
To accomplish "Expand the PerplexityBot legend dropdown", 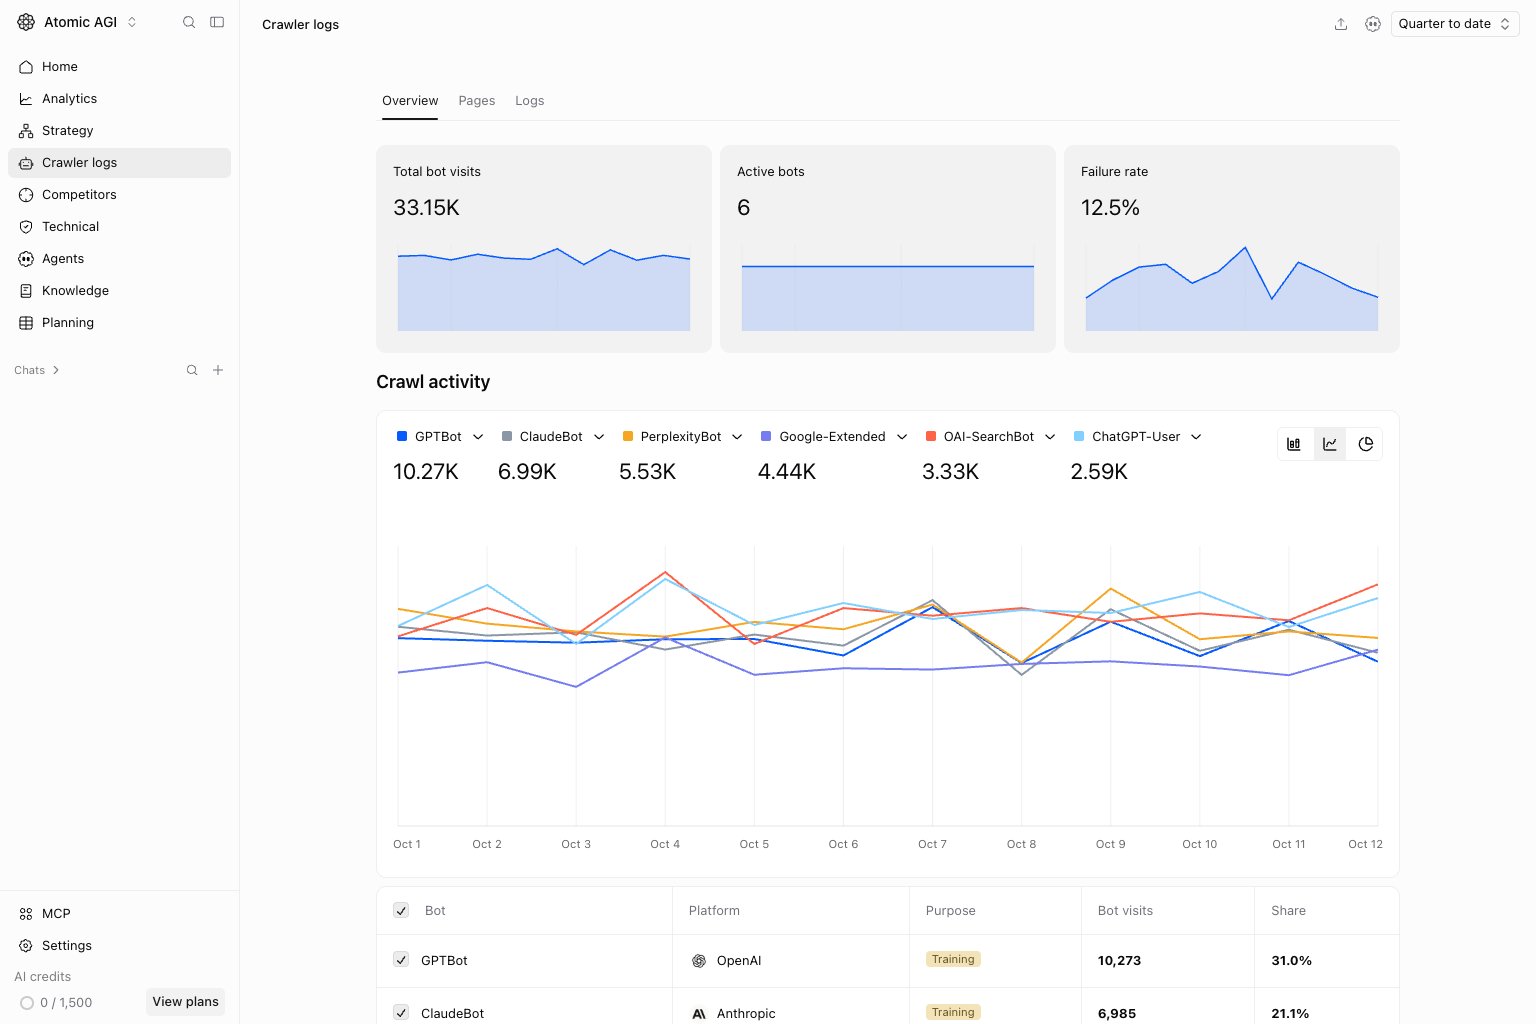I will (x=737, y=437).
